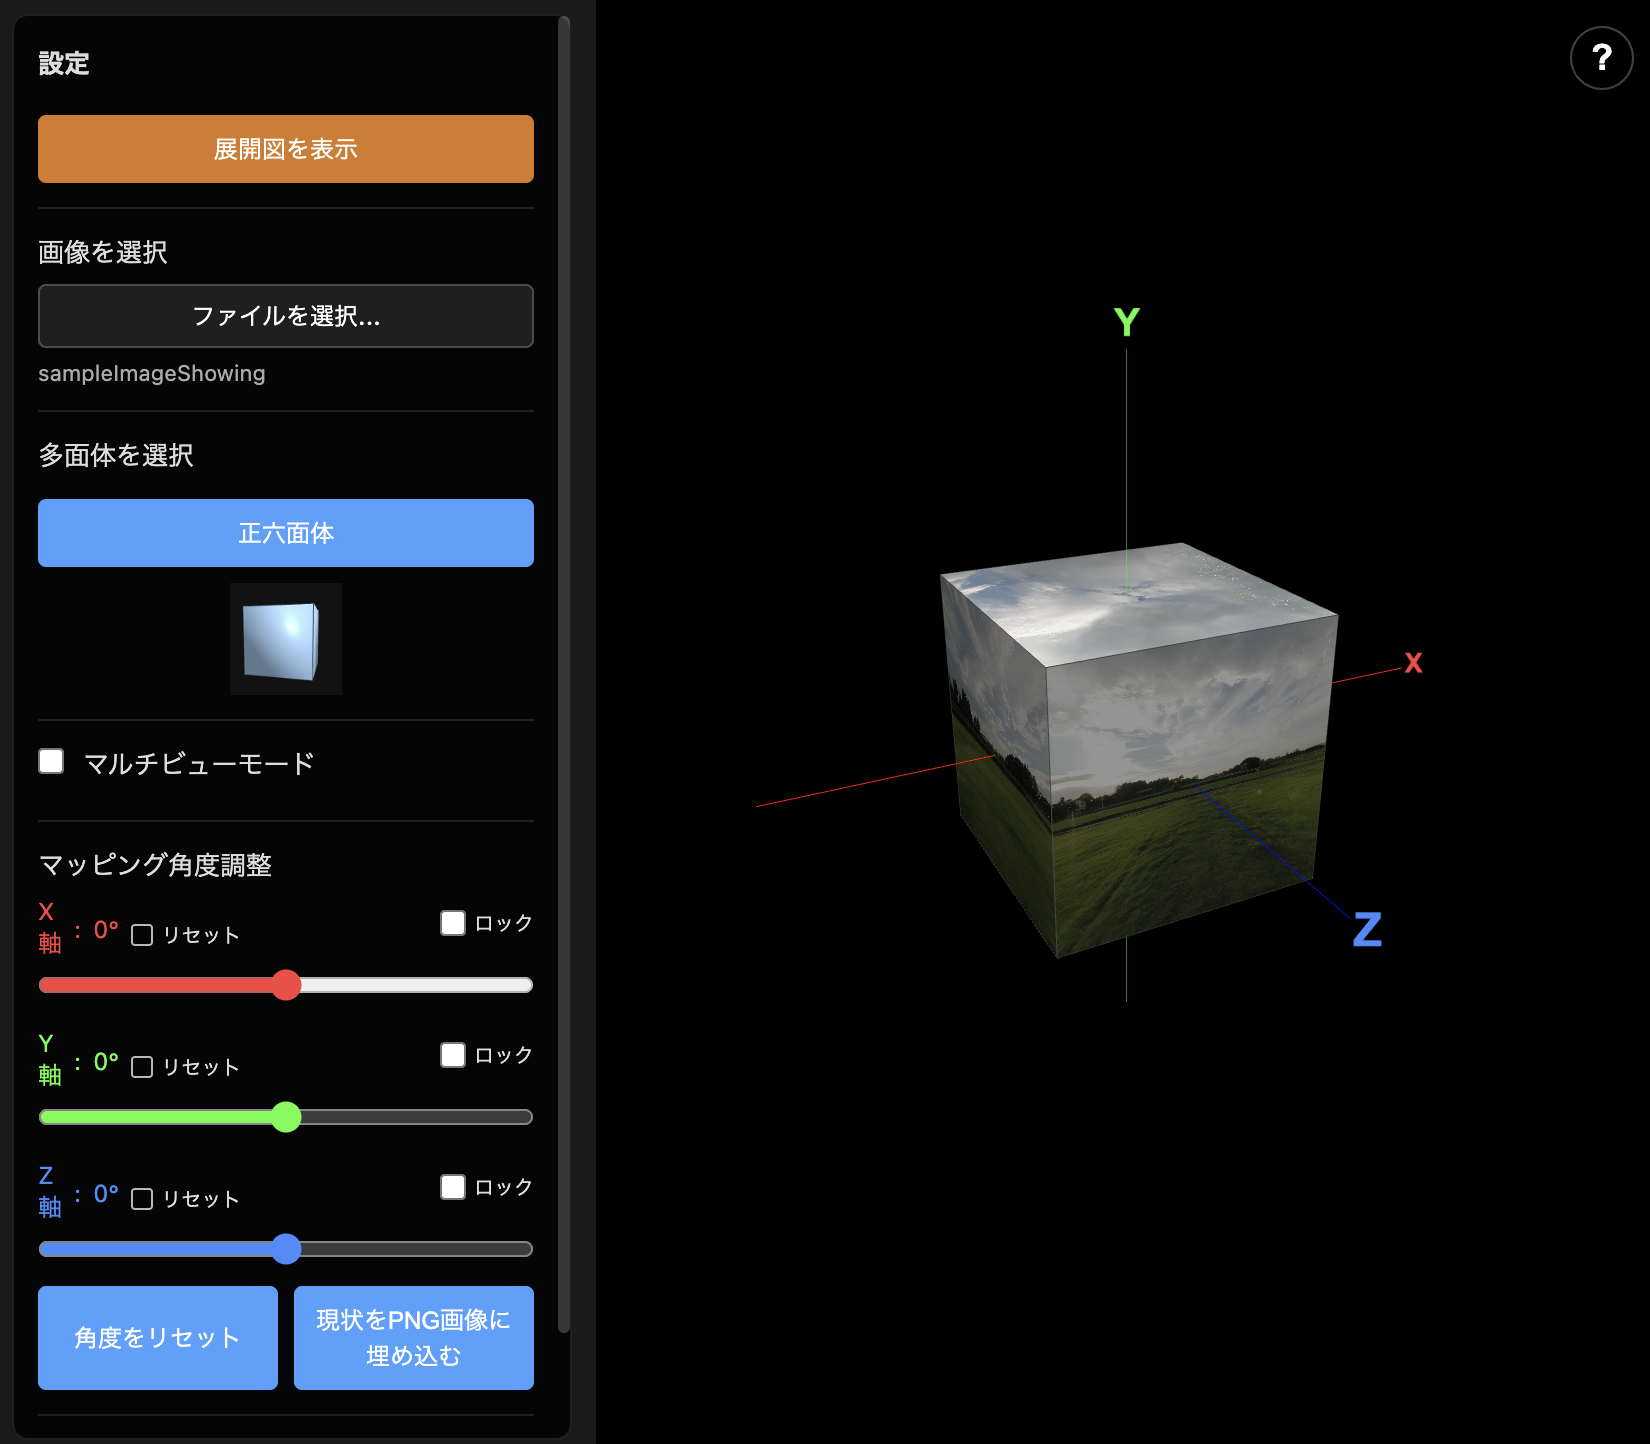The height and width of the screenshot is (1444, 1650).
Task: Open the ファイルを選択 file chooser
Action: point(285,316)
